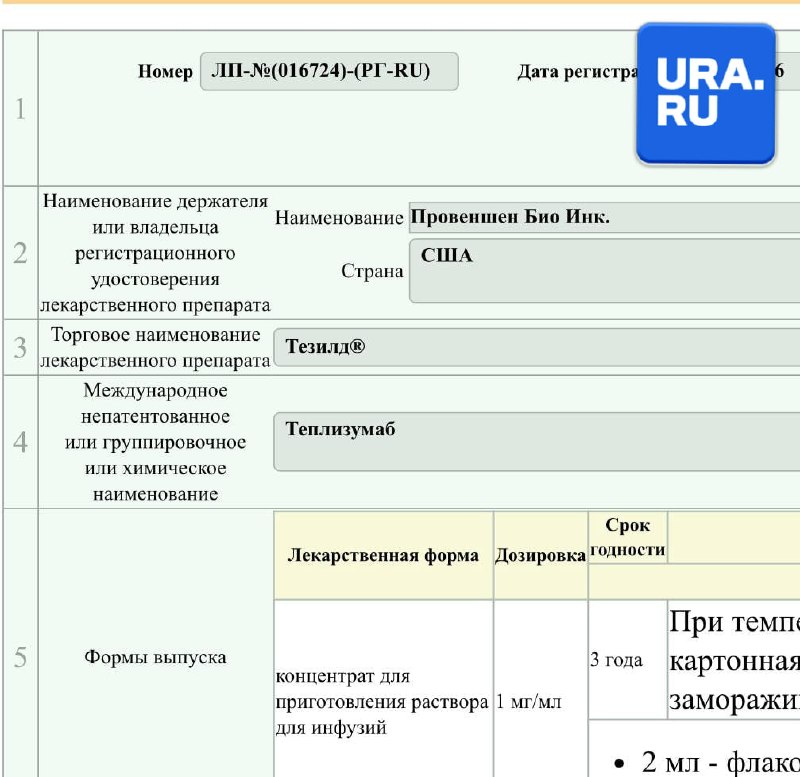Viewport: 800px width, 777px height.
Task: Click row number 3
Action: (20, 347)
